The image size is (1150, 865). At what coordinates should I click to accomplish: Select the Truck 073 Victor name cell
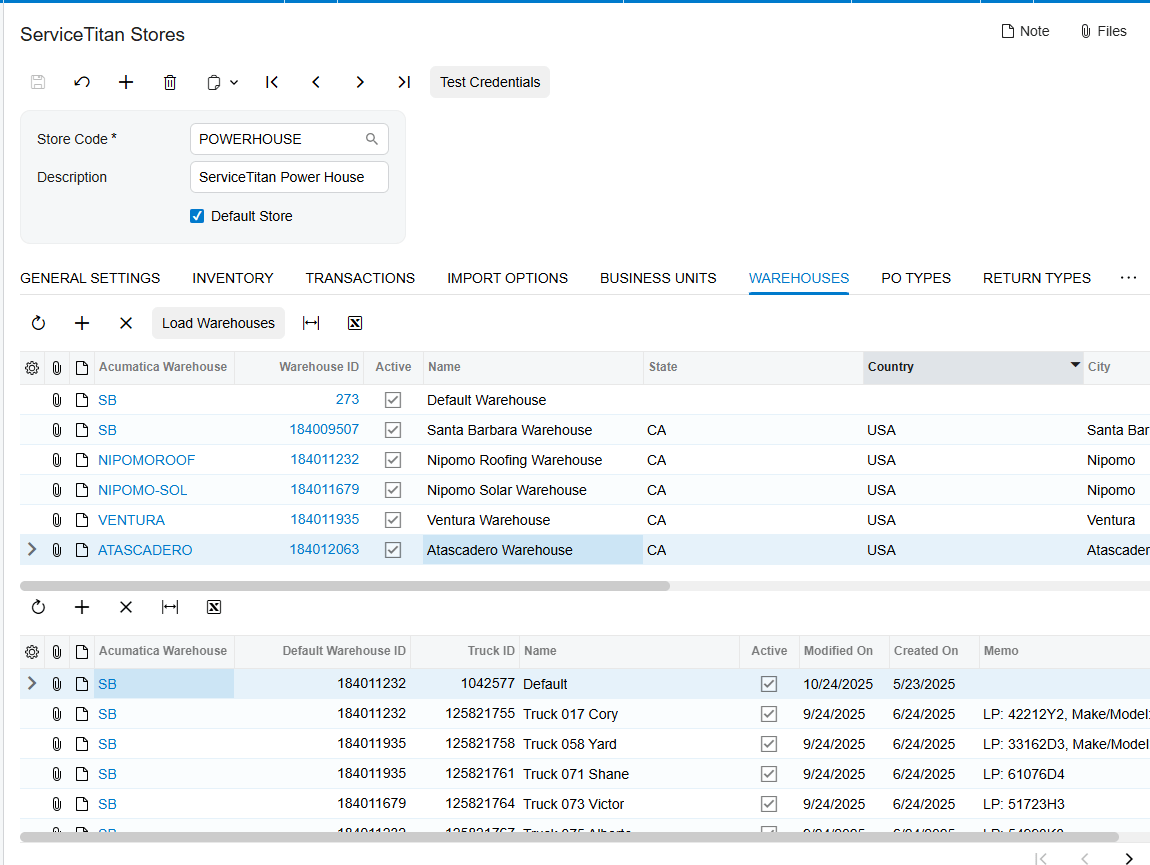[629, 804]
